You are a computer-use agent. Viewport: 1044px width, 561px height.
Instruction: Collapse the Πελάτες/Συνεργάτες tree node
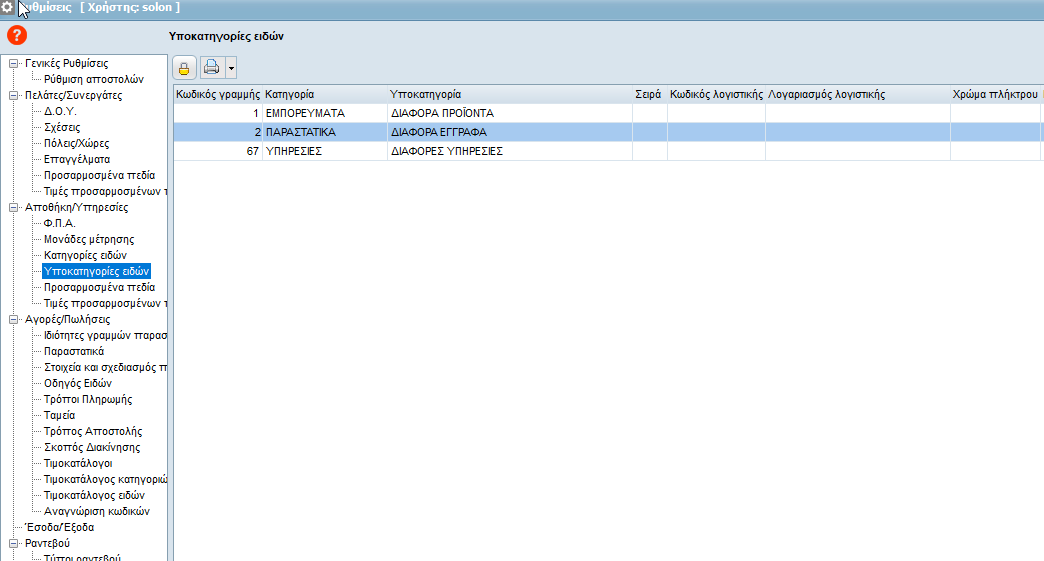click(14, 96)
